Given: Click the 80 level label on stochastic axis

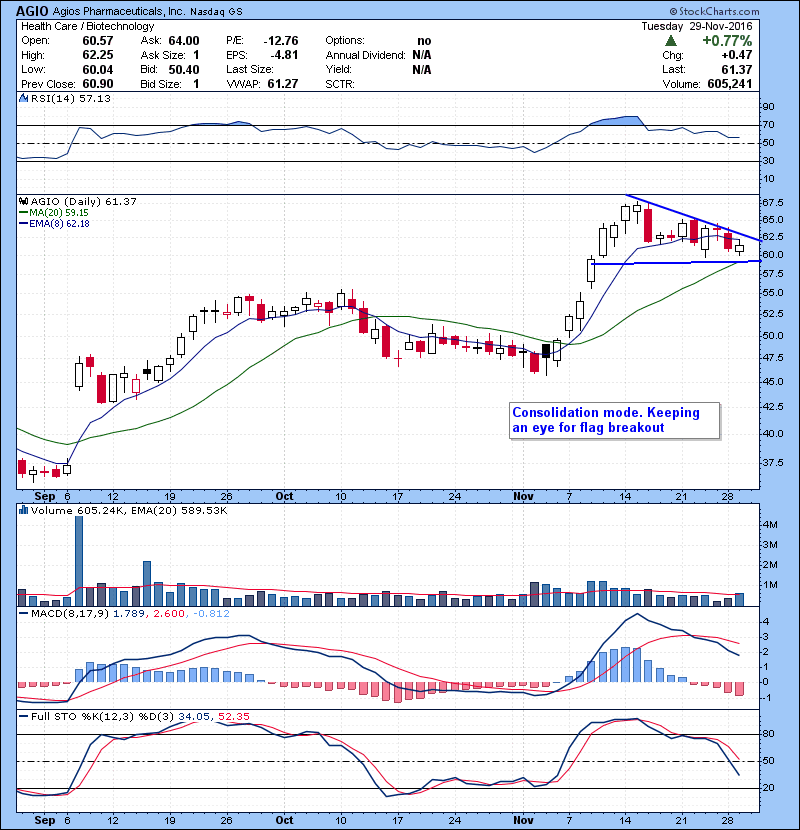Looking at the screenshot, I should pyautogui.click(x=768, y=734).
